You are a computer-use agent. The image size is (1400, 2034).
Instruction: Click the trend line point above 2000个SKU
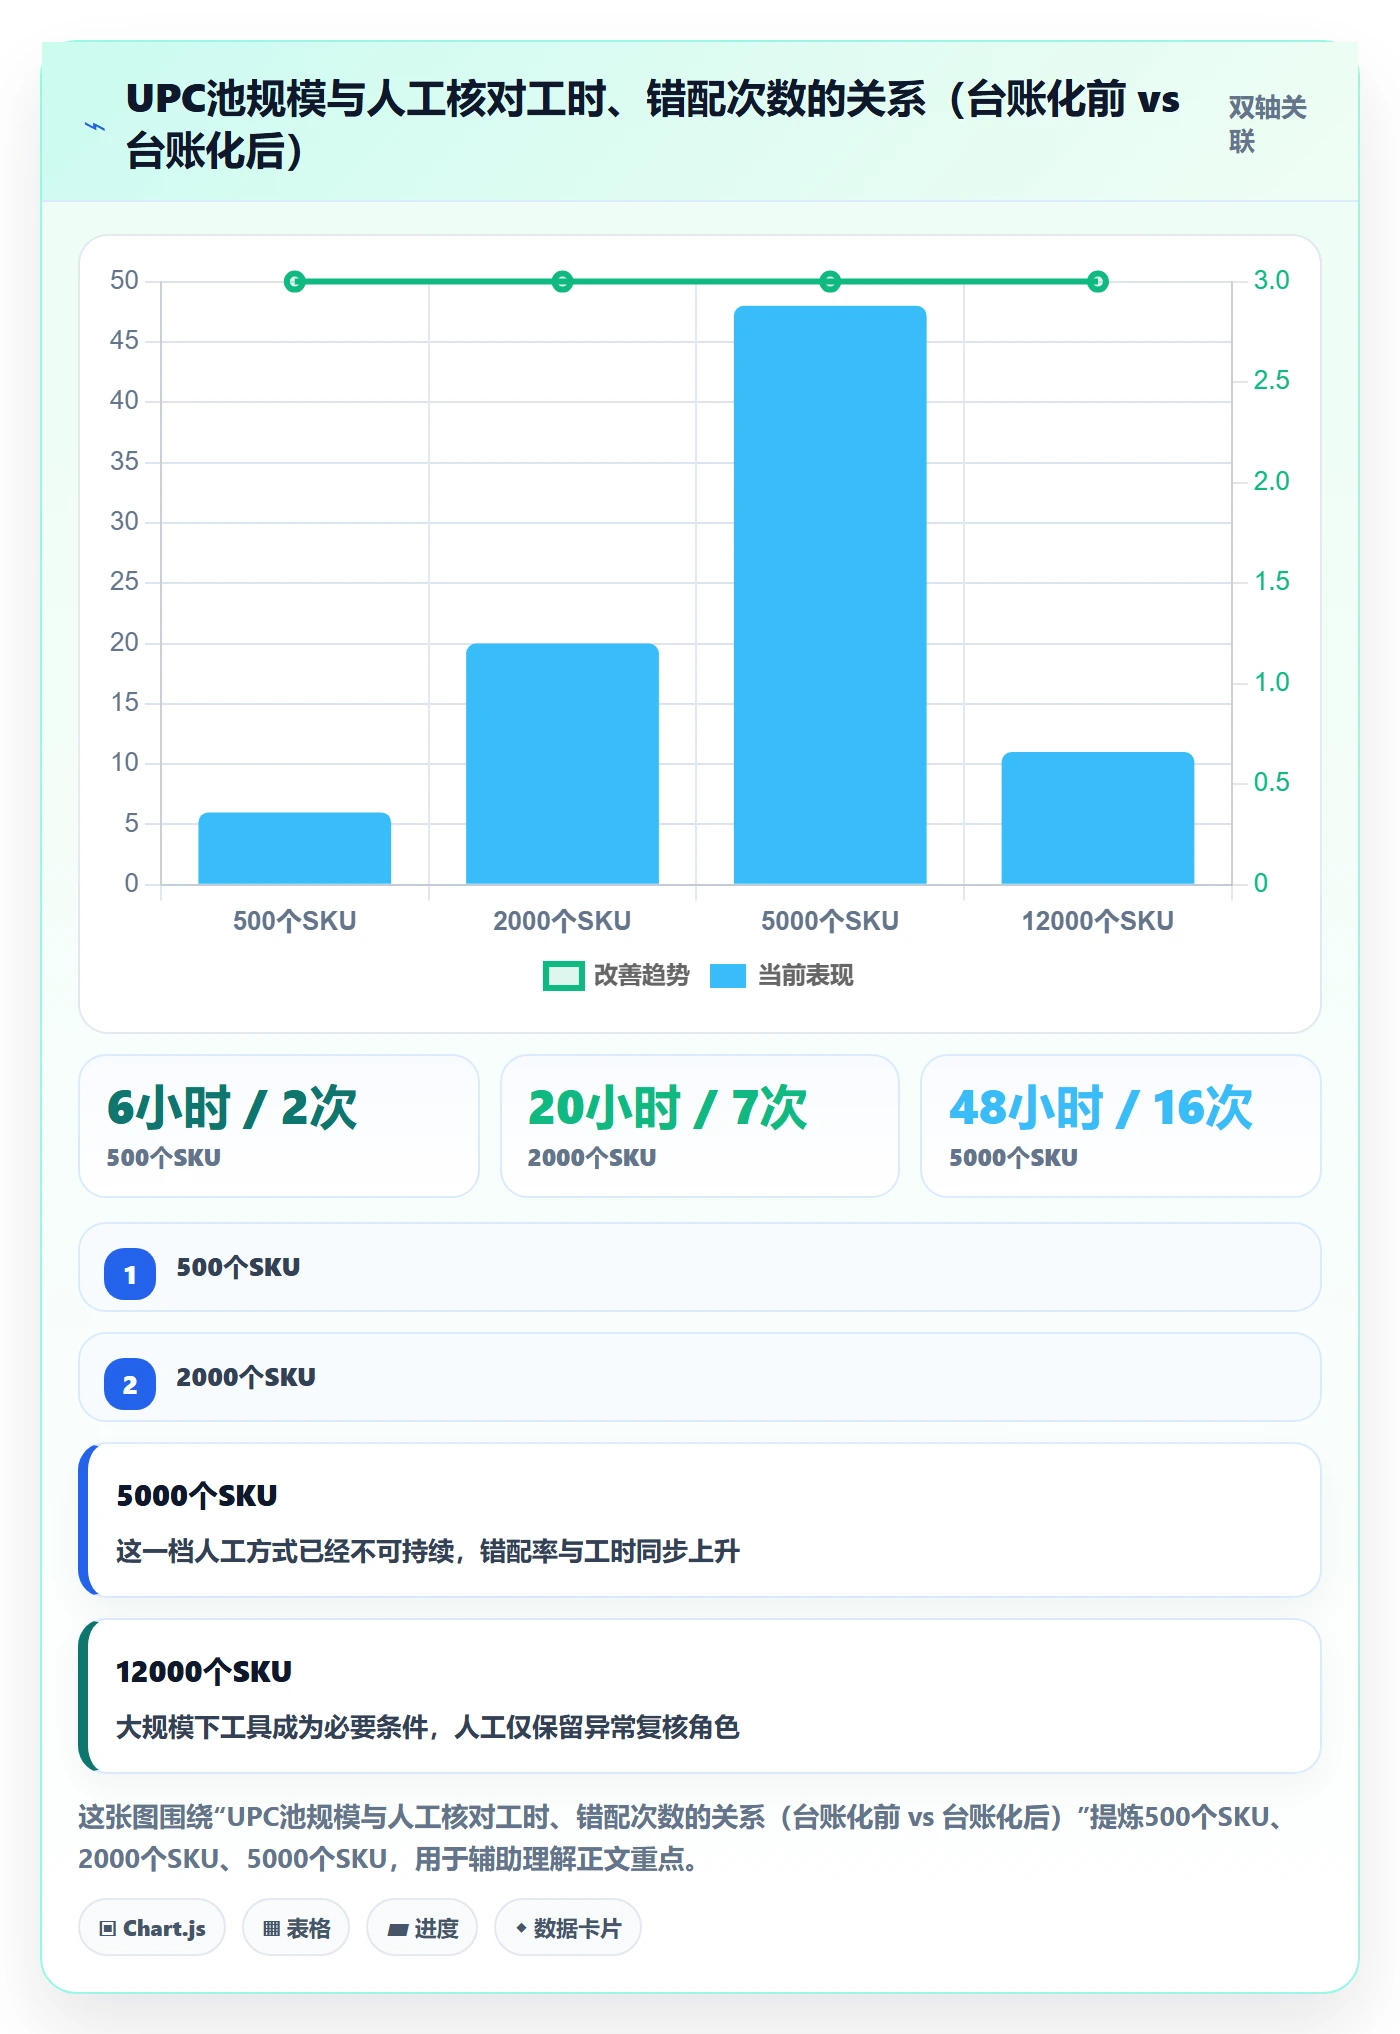pyautogui.click(x=562, y=282)
